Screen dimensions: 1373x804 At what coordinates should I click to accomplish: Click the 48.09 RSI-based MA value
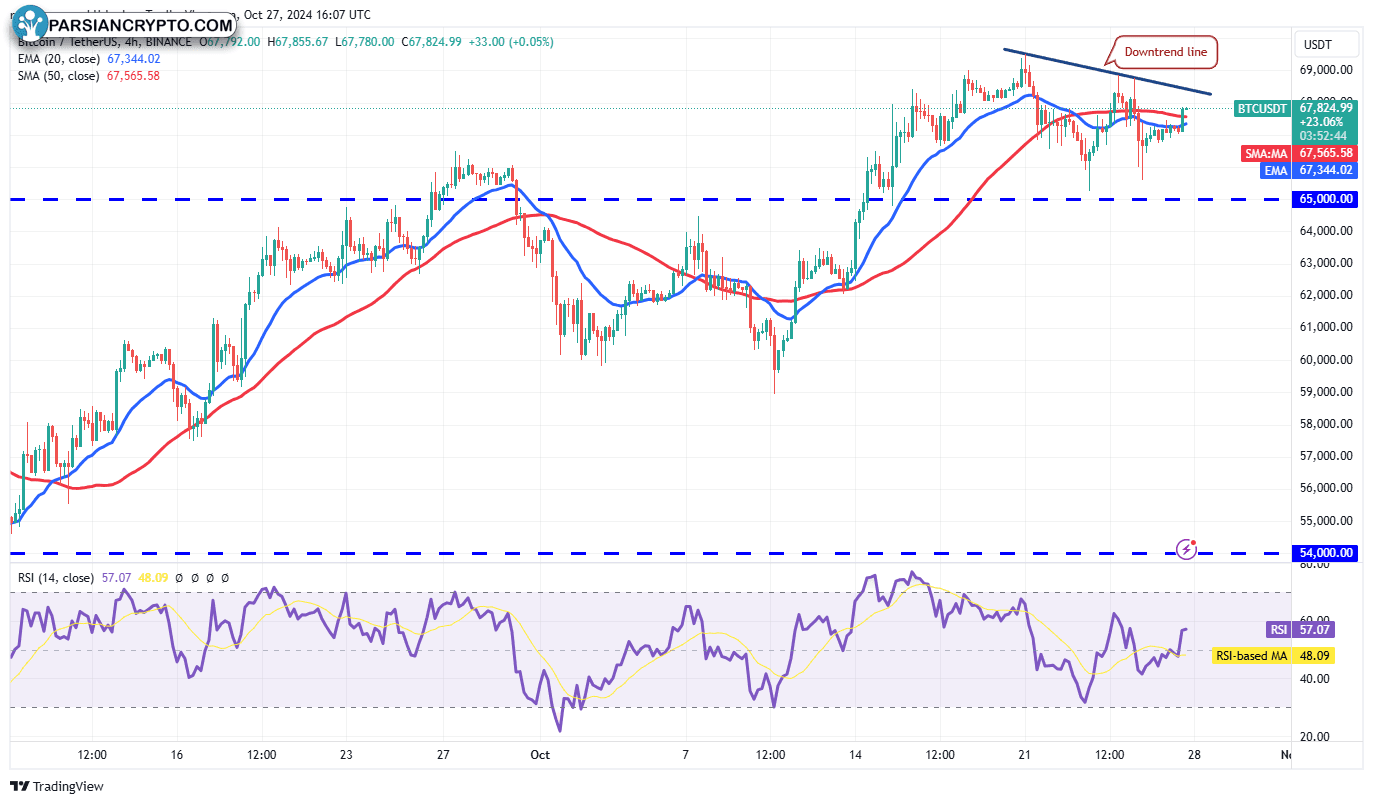(x=1313, y=656)
